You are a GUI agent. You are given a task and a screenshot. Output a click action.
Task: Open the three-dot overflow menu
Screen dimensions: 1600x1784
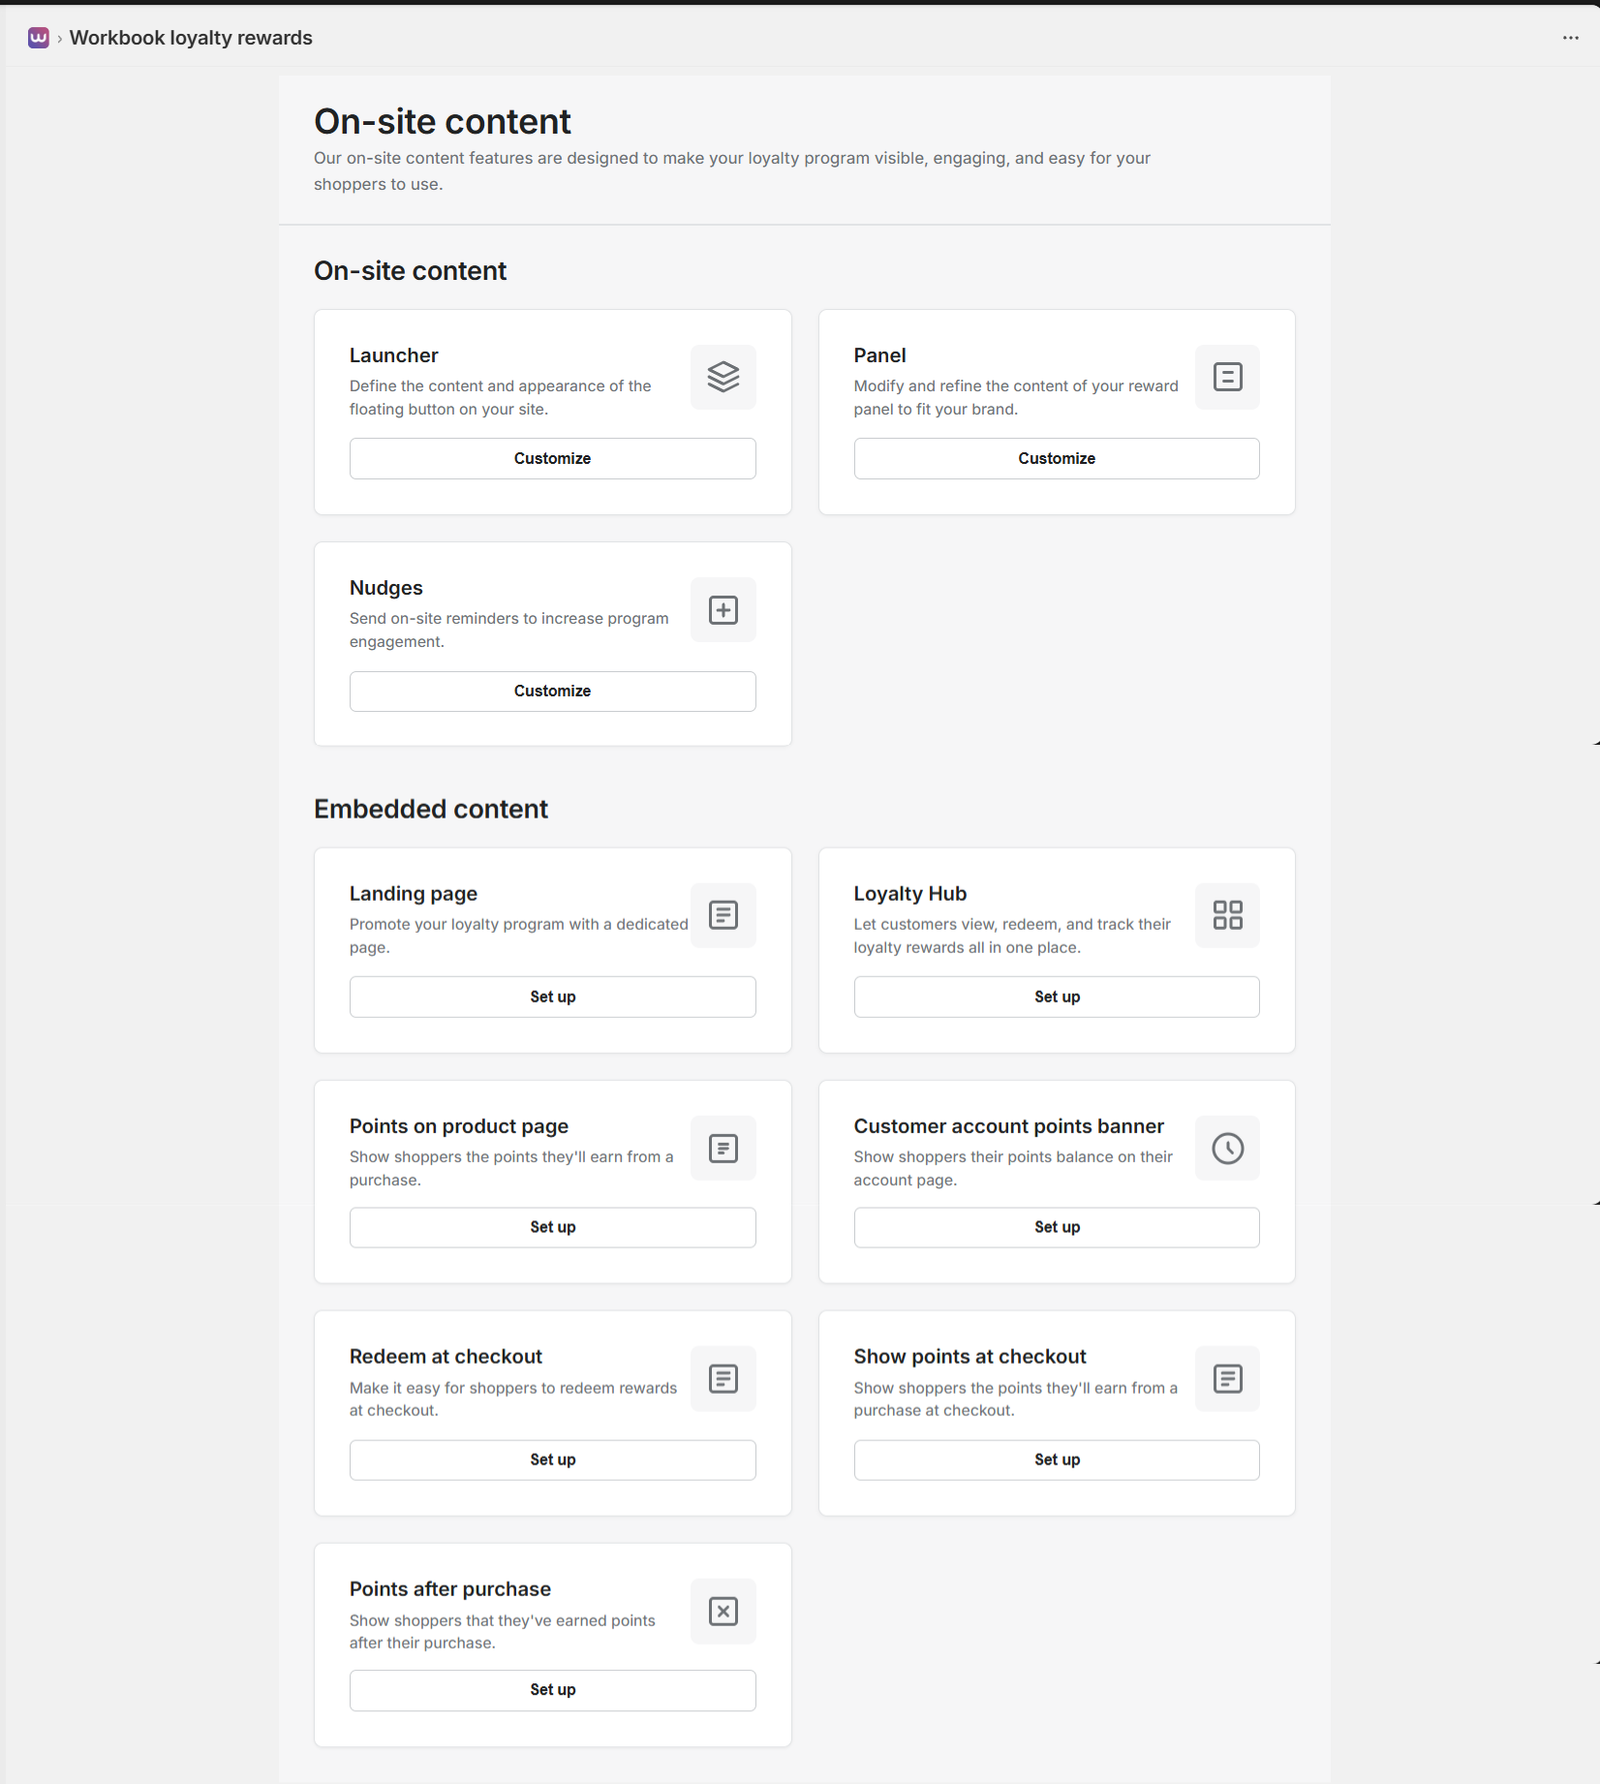click(1570, 37)
